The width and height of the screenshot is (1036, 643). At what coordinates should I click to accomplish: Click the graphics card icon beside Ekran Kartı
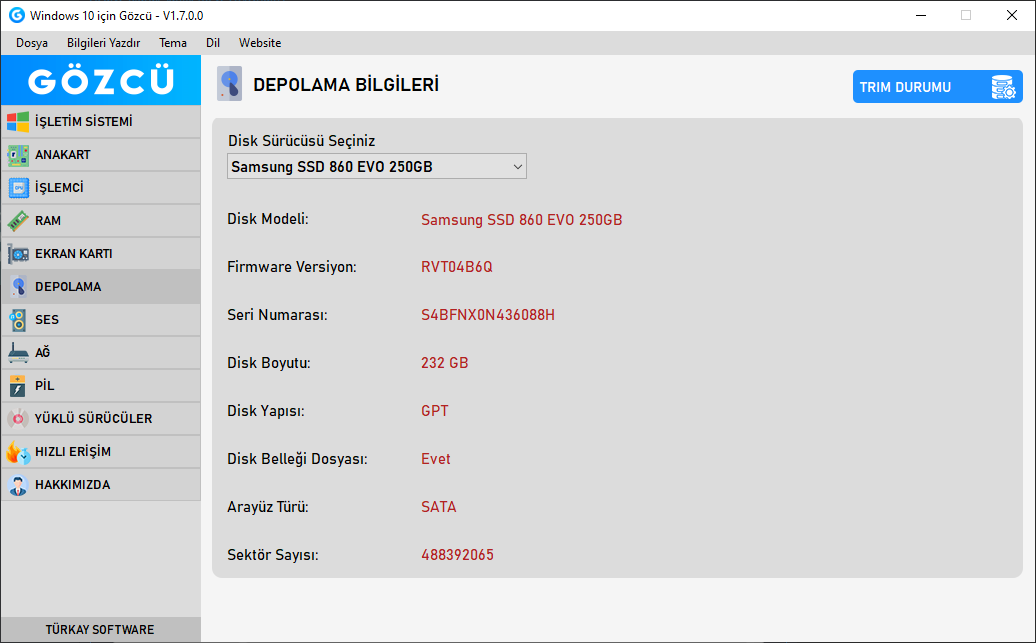pos(18,254)
